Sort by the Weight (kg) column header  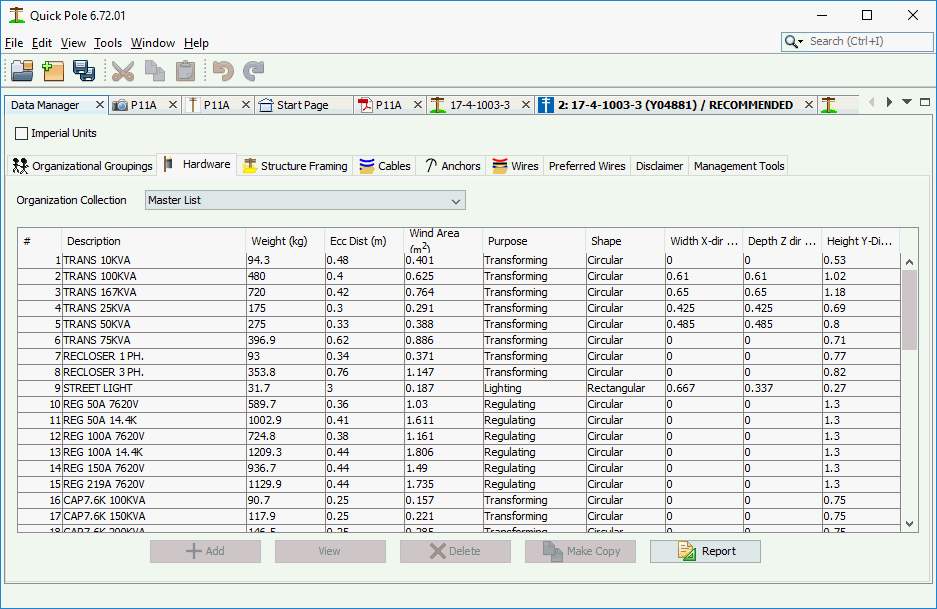(285, 241)
